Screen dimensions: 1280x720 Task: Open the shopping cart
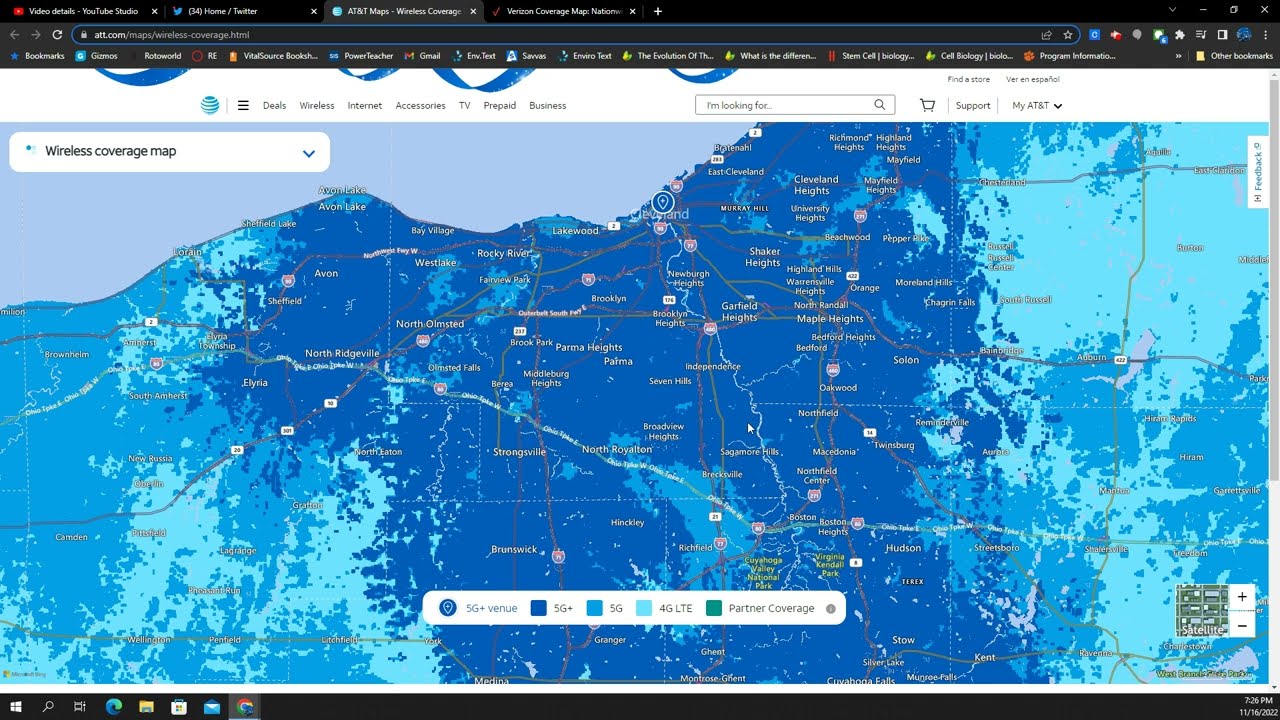[x=927, y=105]
